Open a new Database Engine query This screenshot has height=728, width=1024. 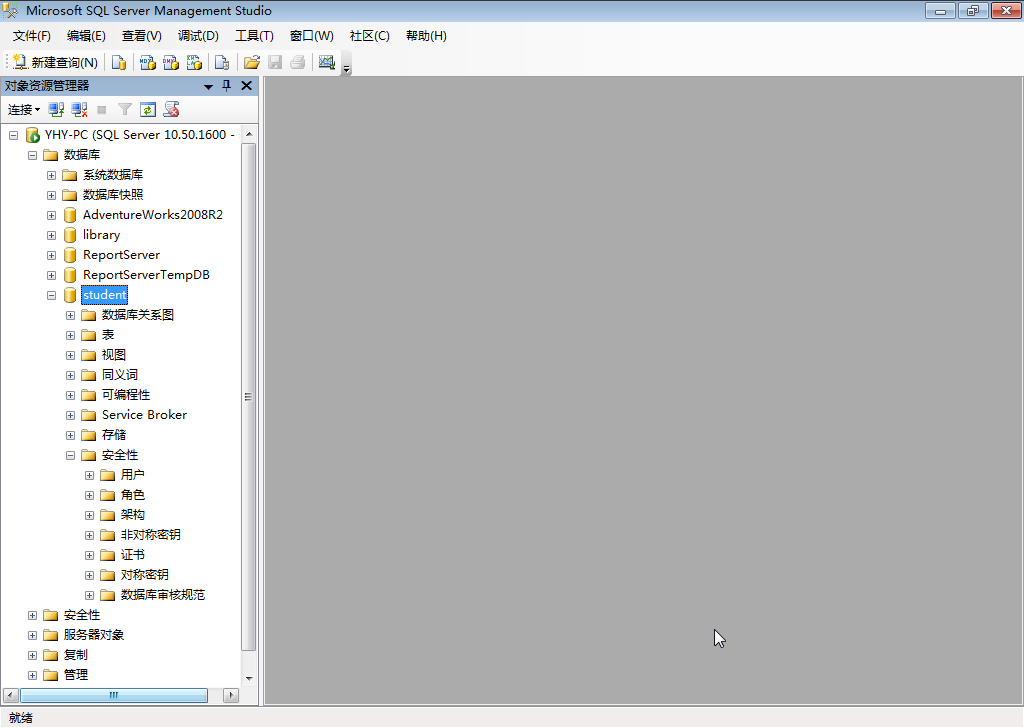click(x=118, y=63)
